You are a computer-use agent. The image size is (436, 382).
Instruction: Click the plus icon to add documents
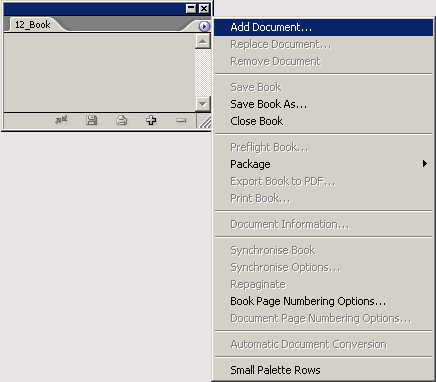[151, 120]
